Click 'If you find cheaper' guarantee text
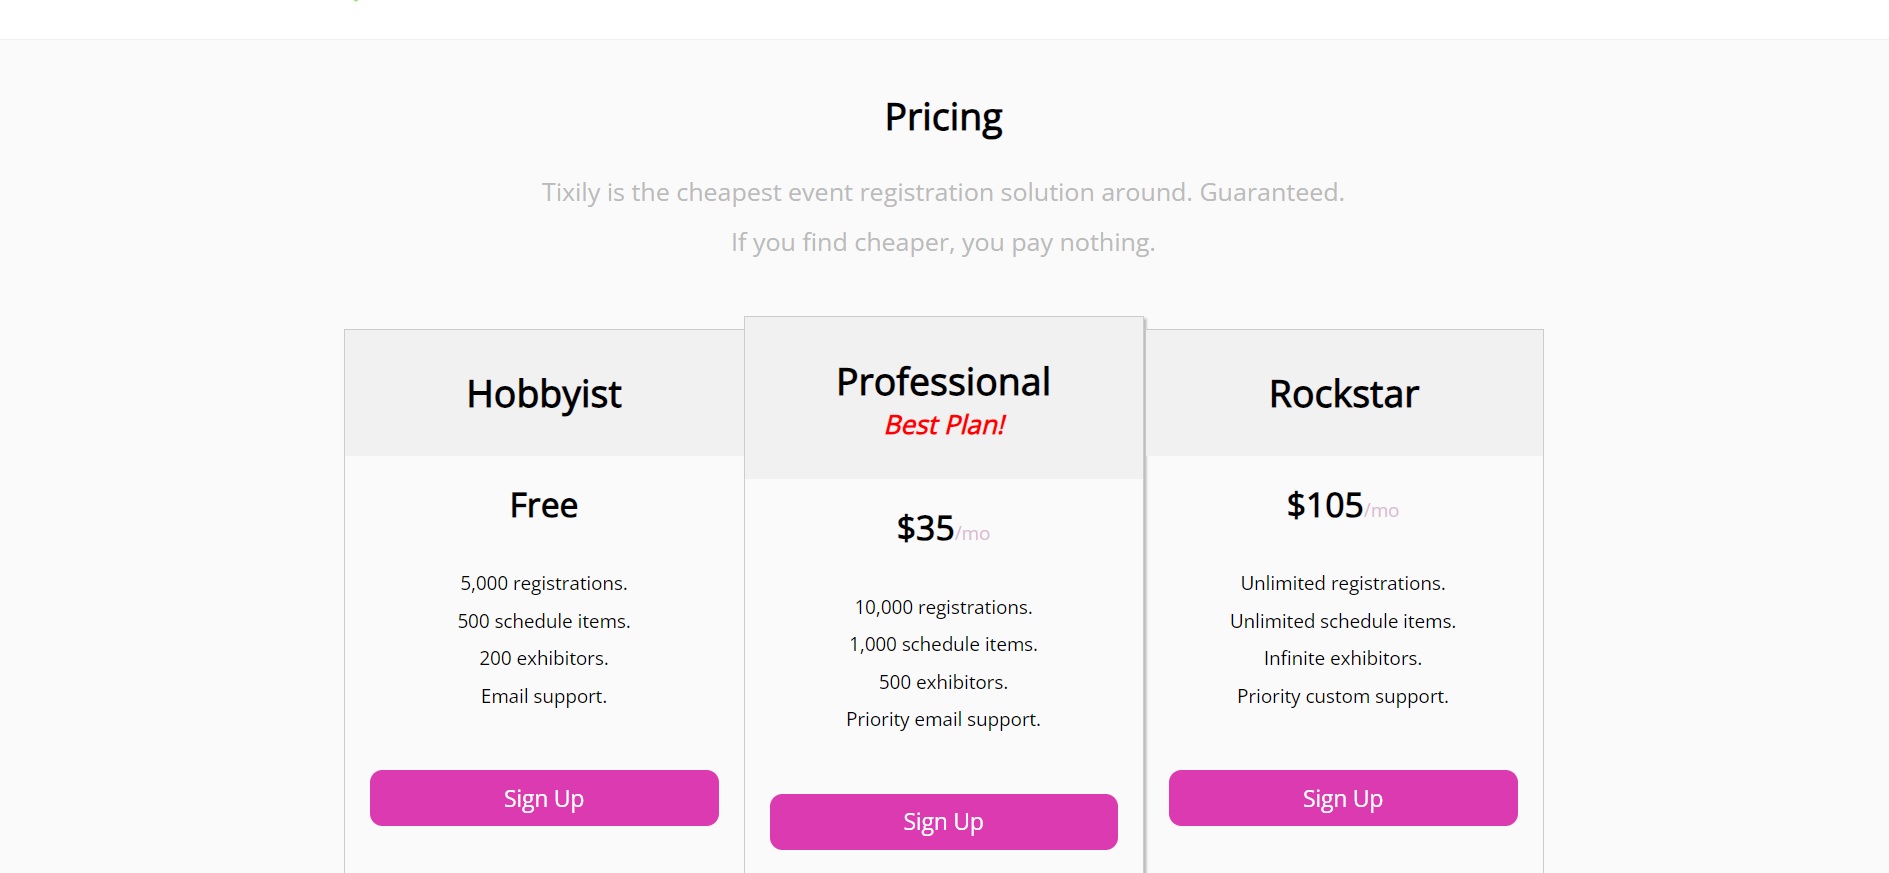 point(943,242)
